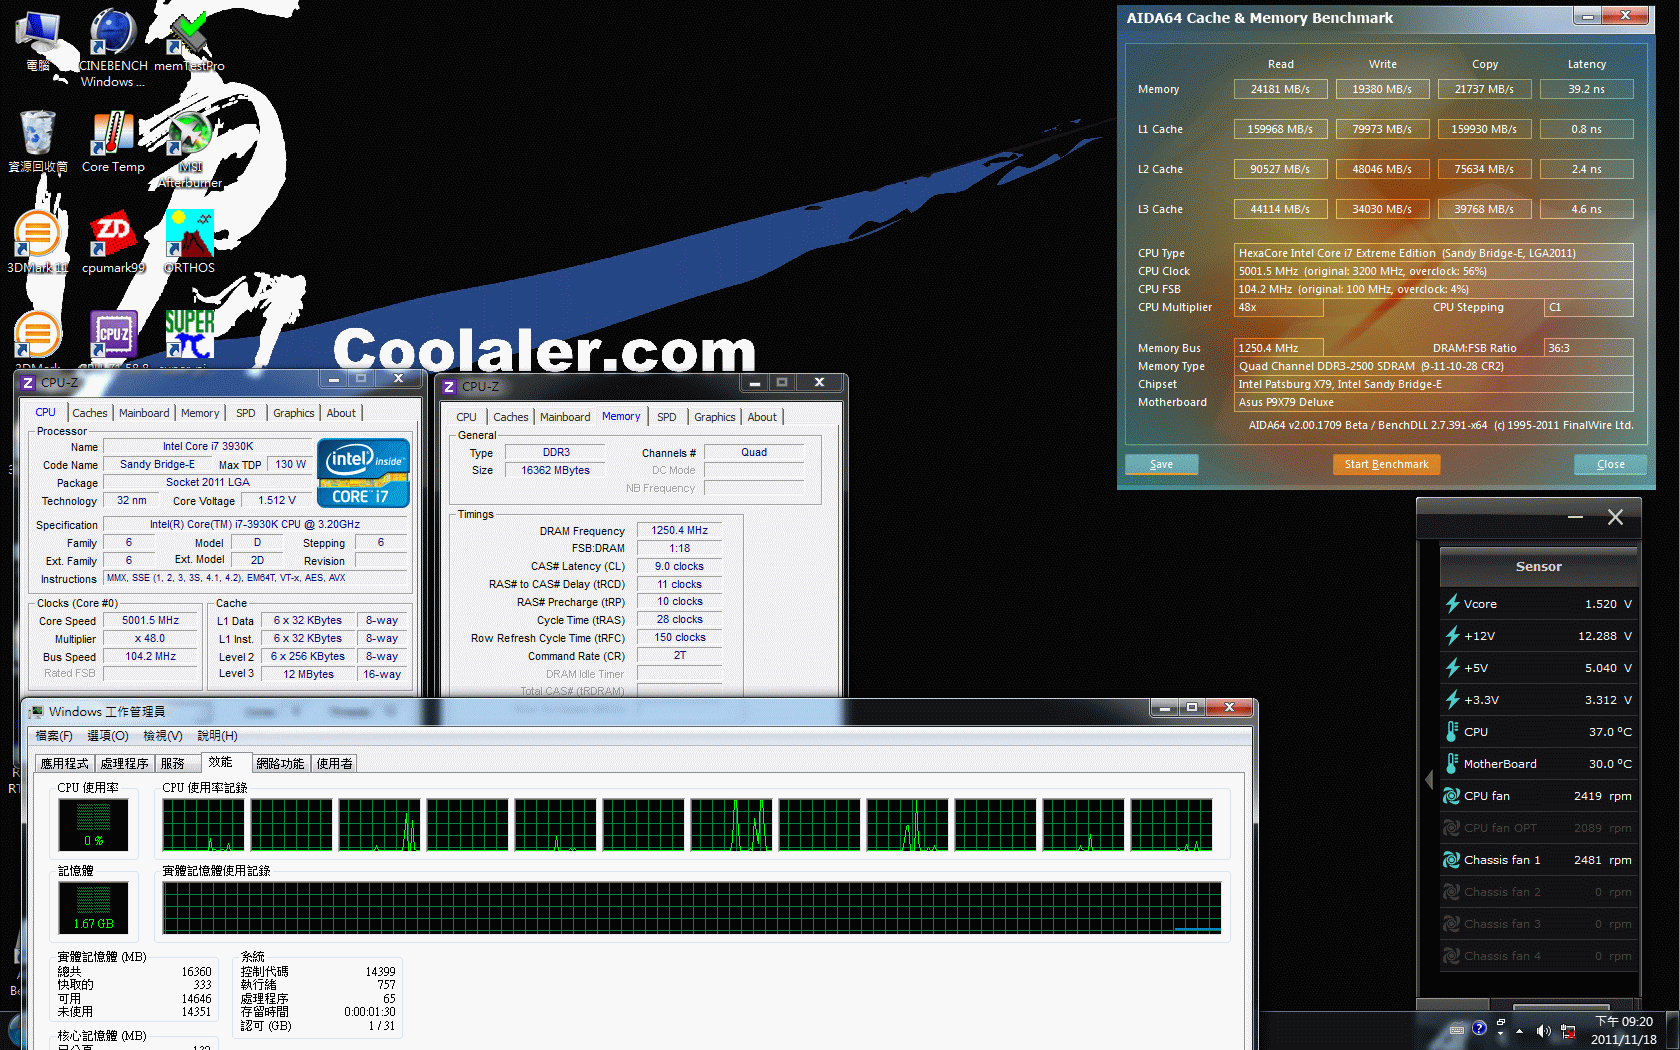Click the clock and date in the taskbar
This screenshot has width=1680, height=1050.
tap(1623, 1030)
